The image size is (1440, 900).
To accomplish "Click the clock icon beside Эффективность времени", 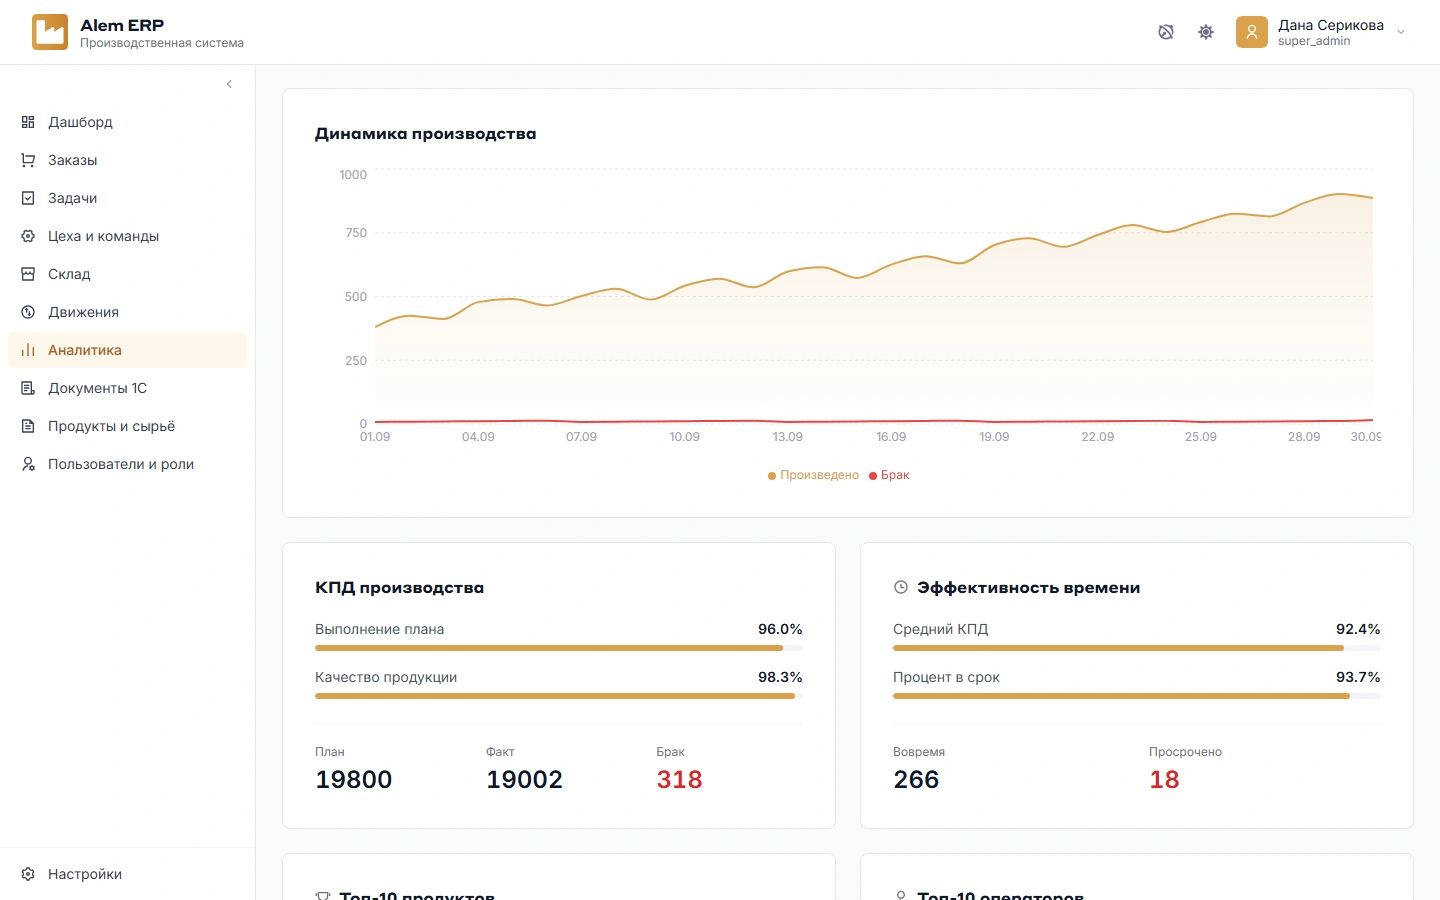I will [901, 588].
